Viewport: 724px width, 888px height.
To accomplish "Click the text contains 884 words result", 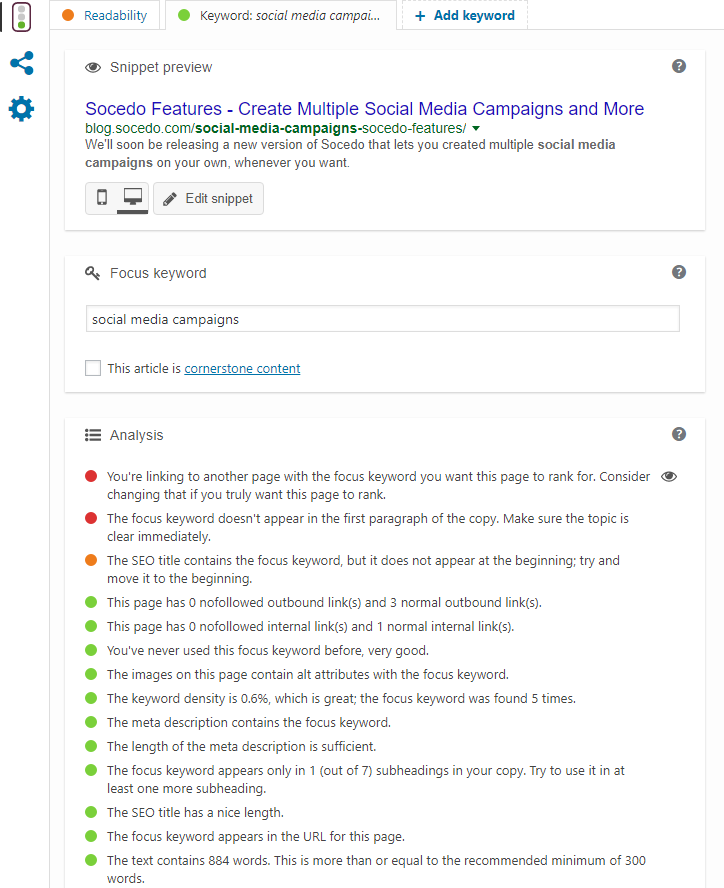I will 376,869.
